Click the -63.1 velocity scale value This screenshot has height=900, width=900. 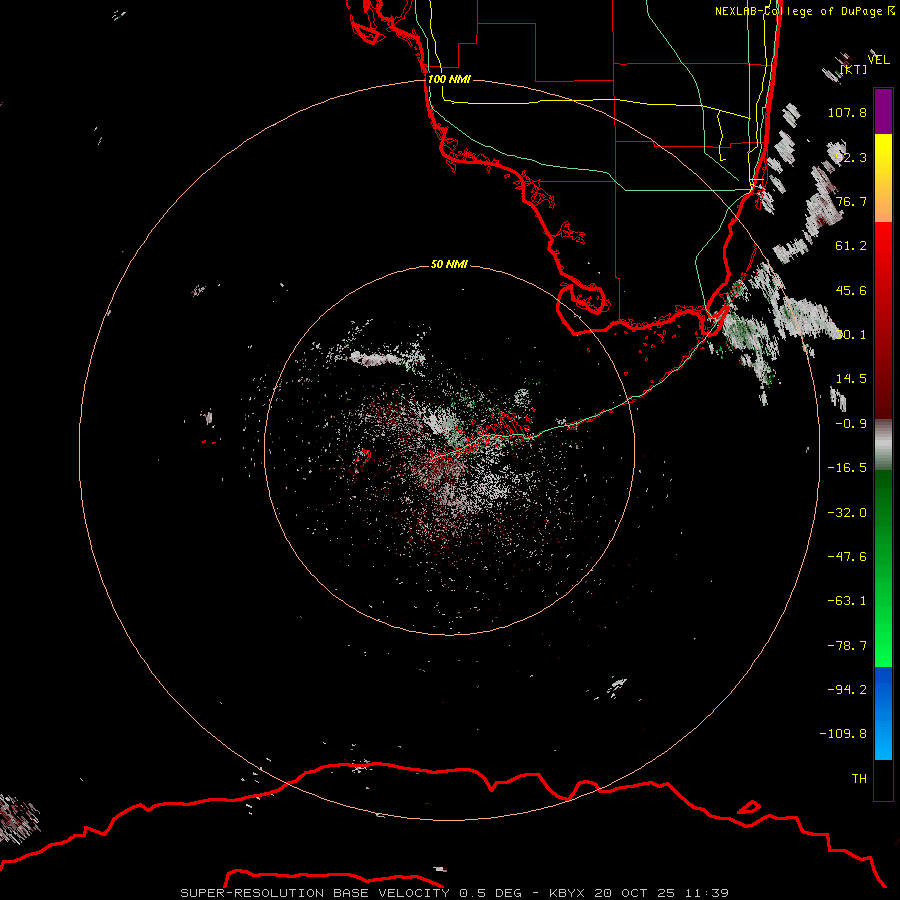(847, 601)
